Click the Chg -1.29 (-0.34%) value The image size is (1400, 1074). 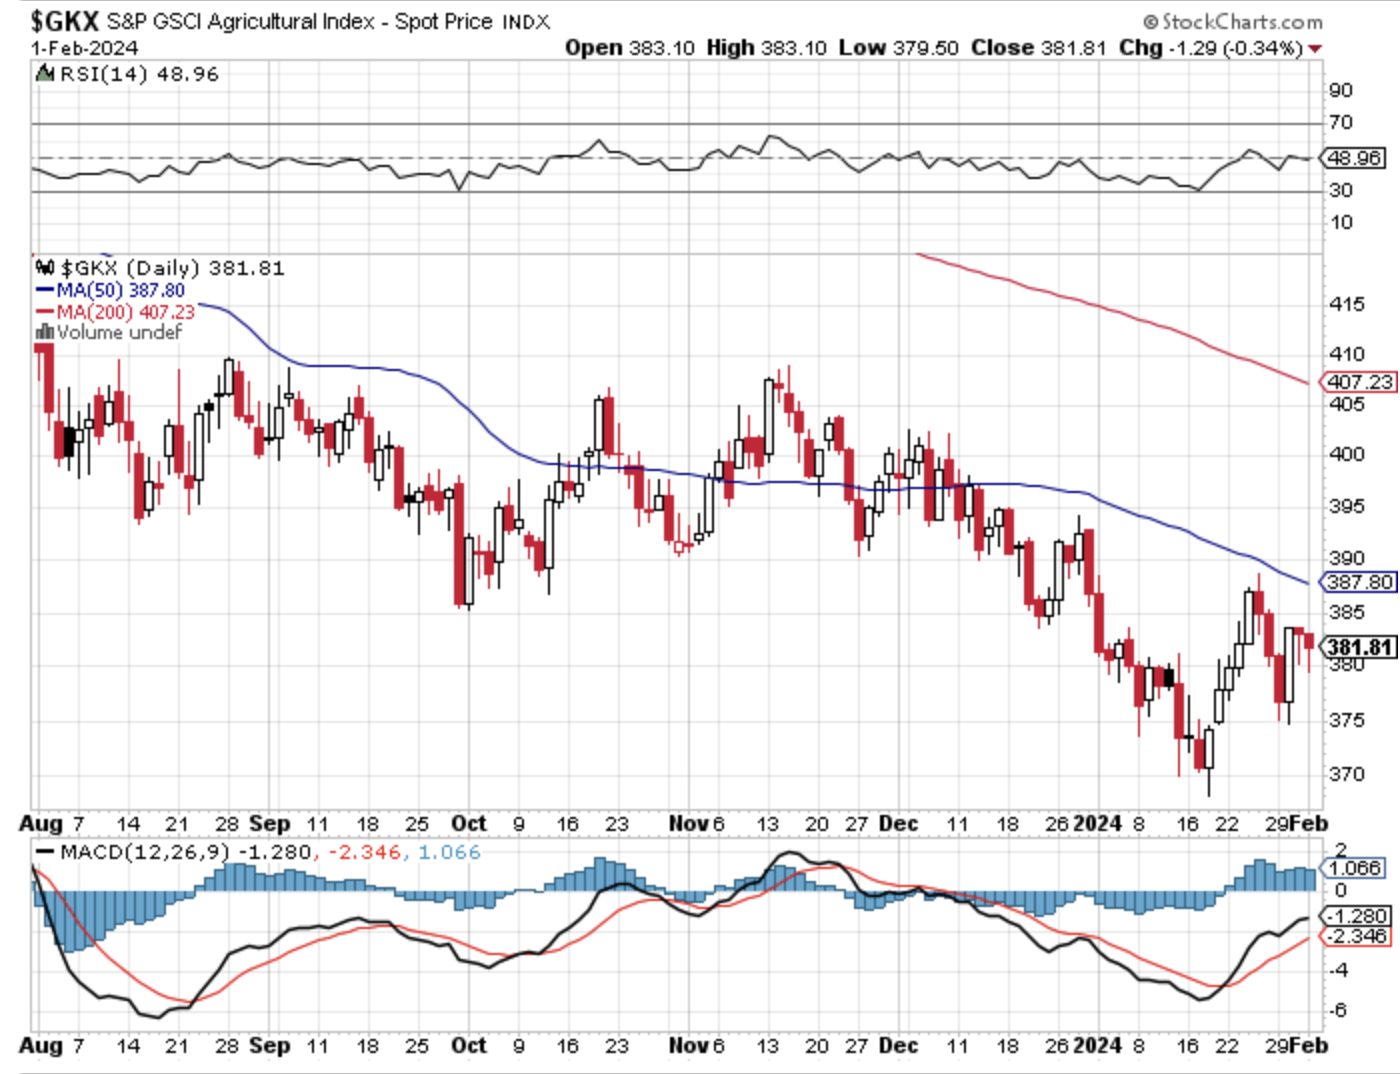pyautogui.click(x=1211, y=48)
